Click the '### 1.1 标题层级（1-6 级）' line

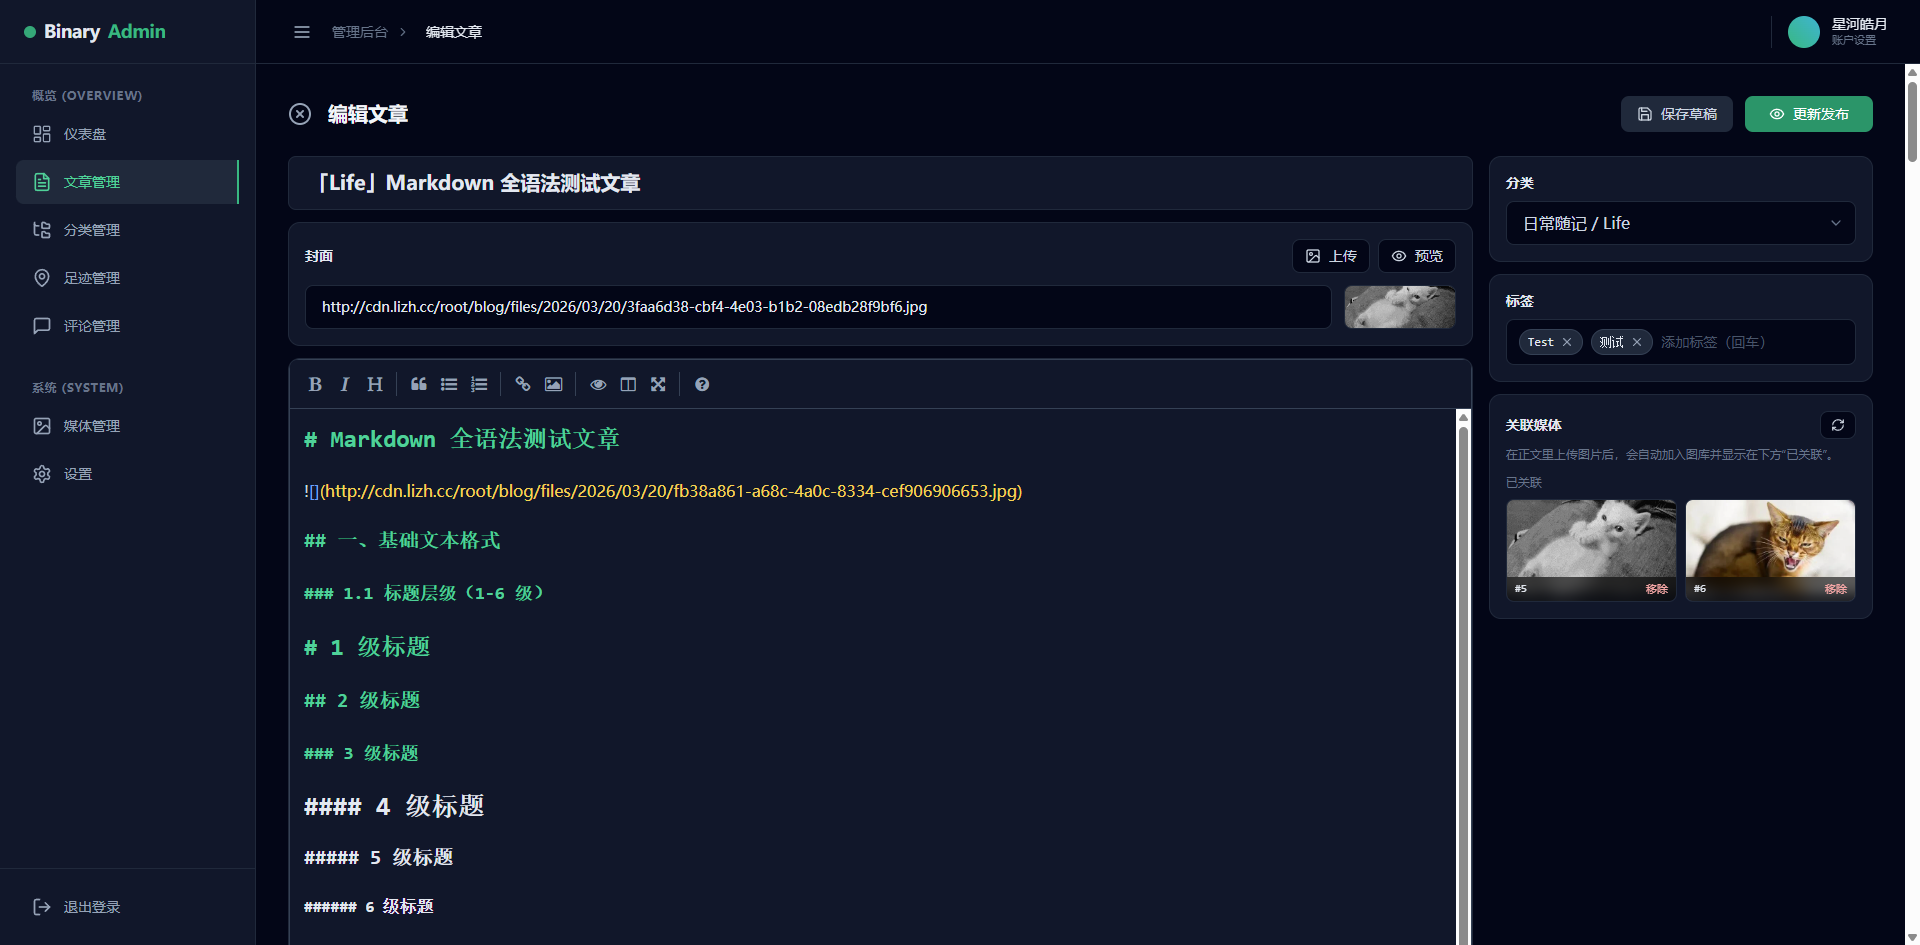coord(425,593)
